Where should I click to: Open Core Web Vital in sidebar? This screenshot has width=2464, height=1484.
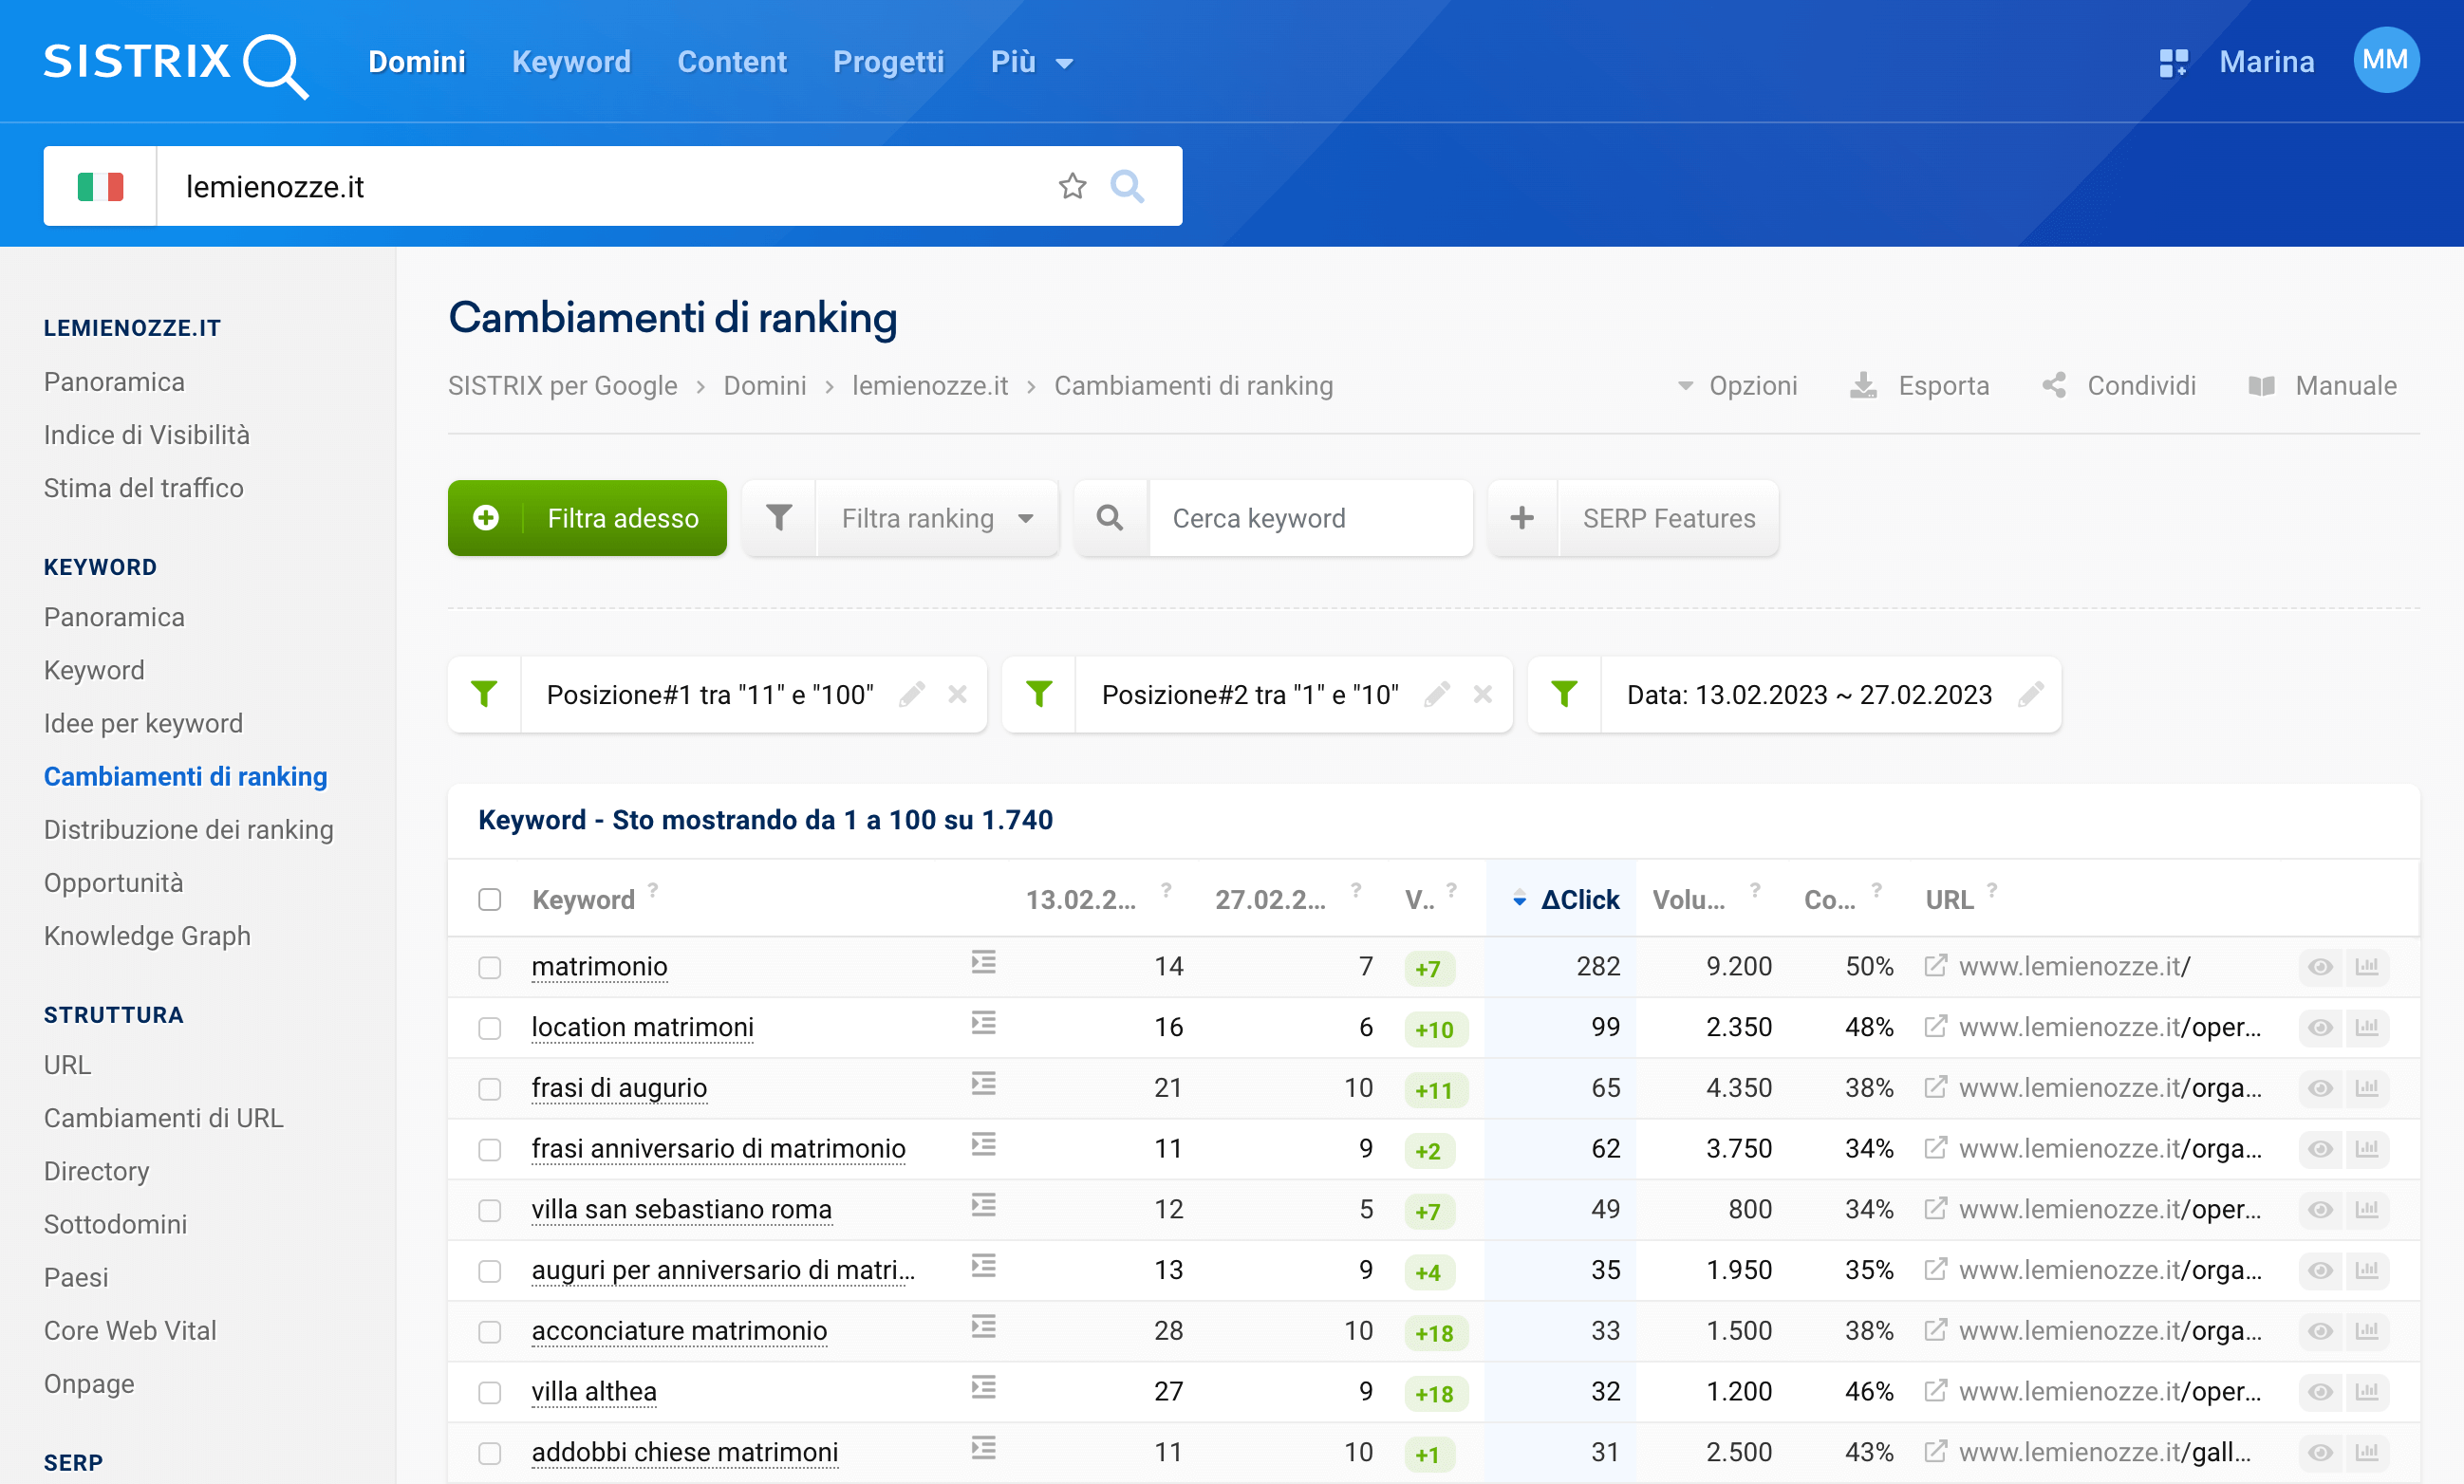pos(130,1331)
